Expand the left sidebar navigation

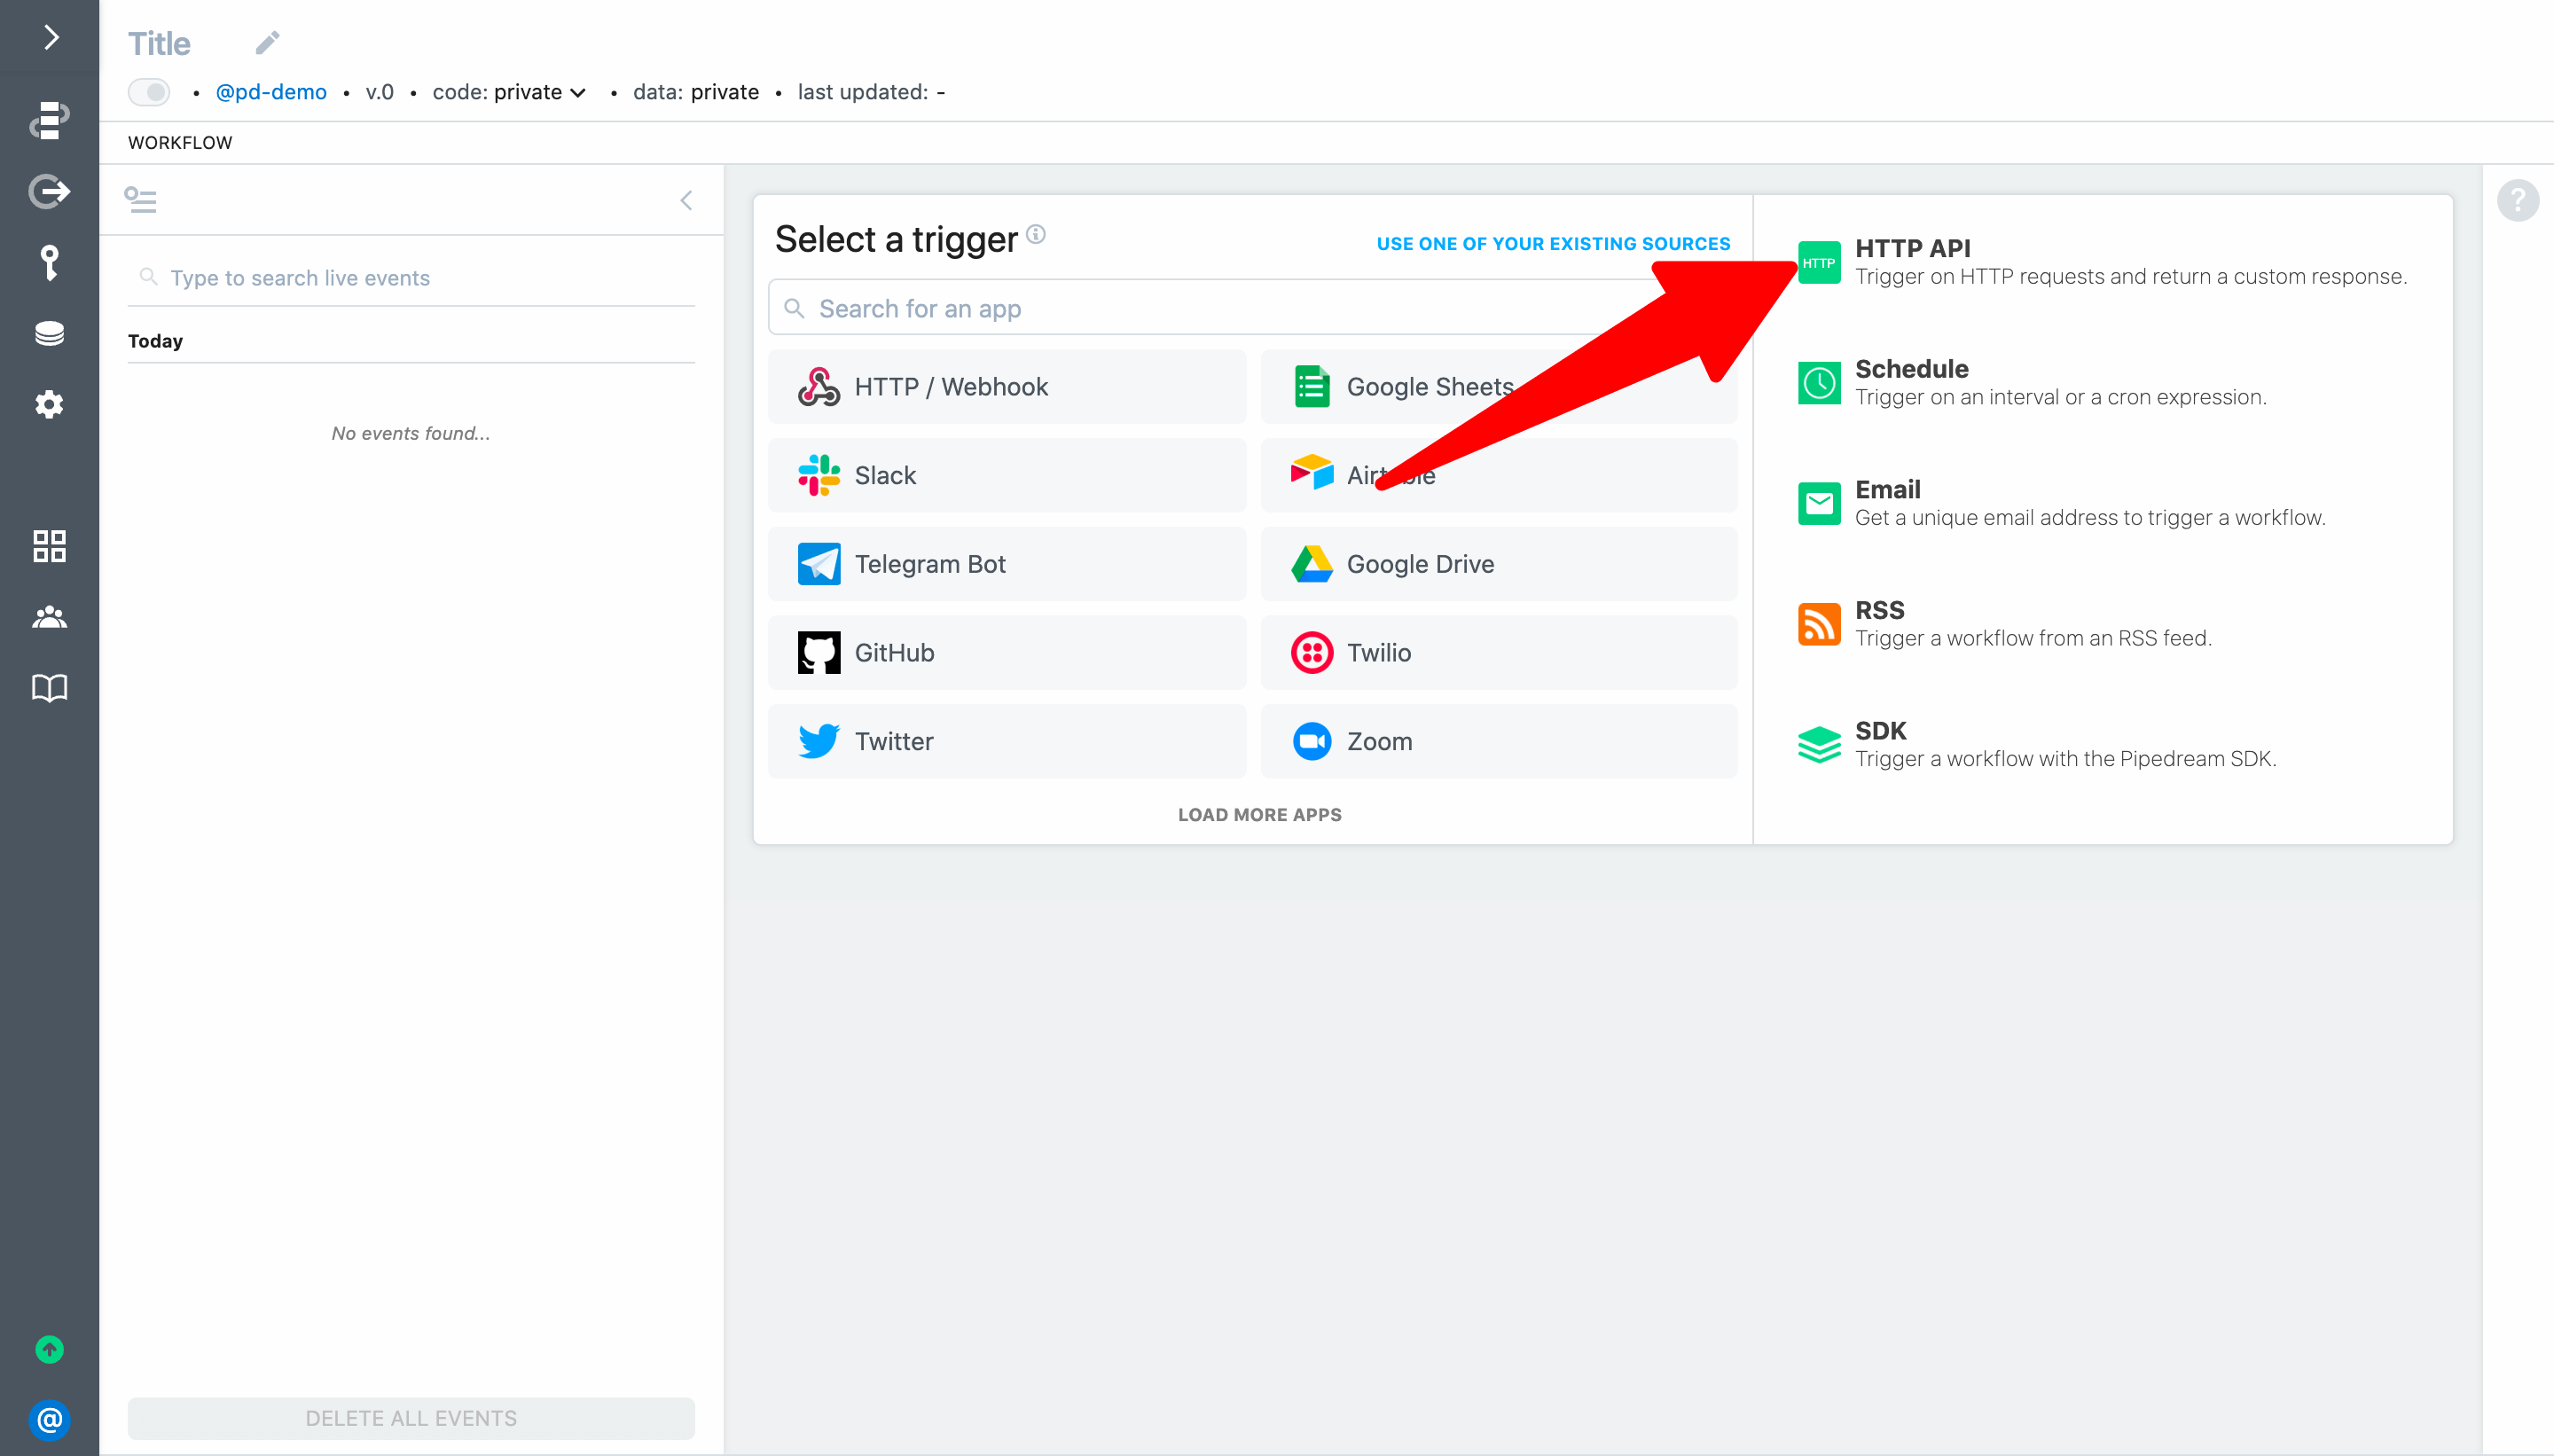pos(50,38)
